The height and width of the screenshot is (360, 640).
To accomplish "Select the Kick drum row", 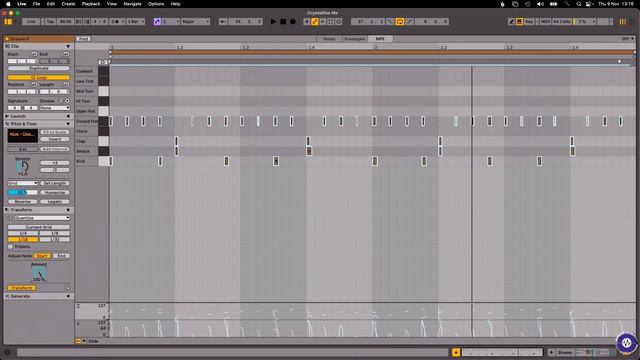I will [87, 161].
